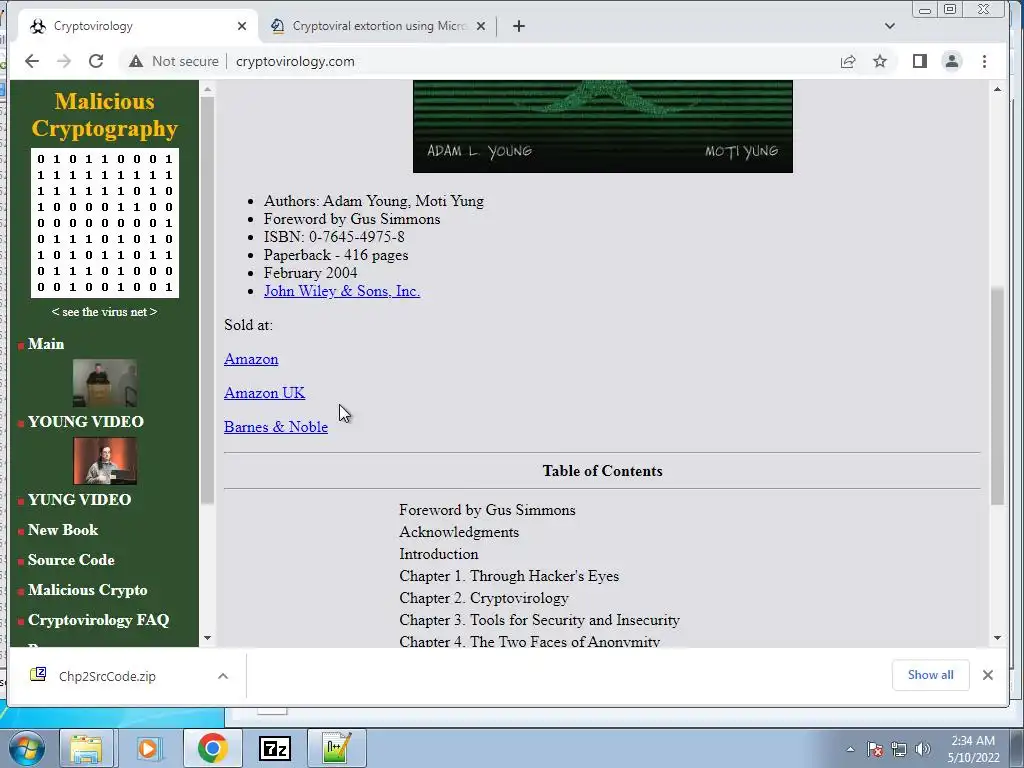This screenshot has height=768, width=1024.
Task: Click the 'Foreword by Gus Simmons' contents entry
Action: pyautogui.click(x=487, y=510)
